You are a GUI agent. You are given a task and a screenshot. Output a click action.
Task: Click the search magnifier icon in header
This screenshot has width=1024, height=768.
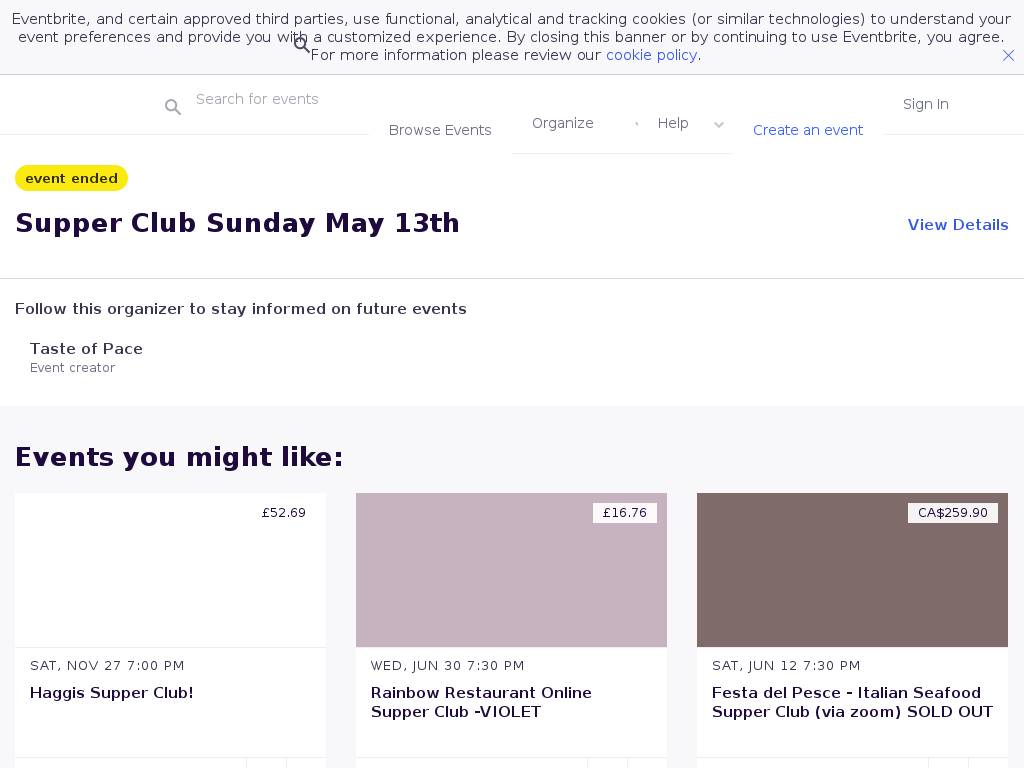[x=173, y=107]
